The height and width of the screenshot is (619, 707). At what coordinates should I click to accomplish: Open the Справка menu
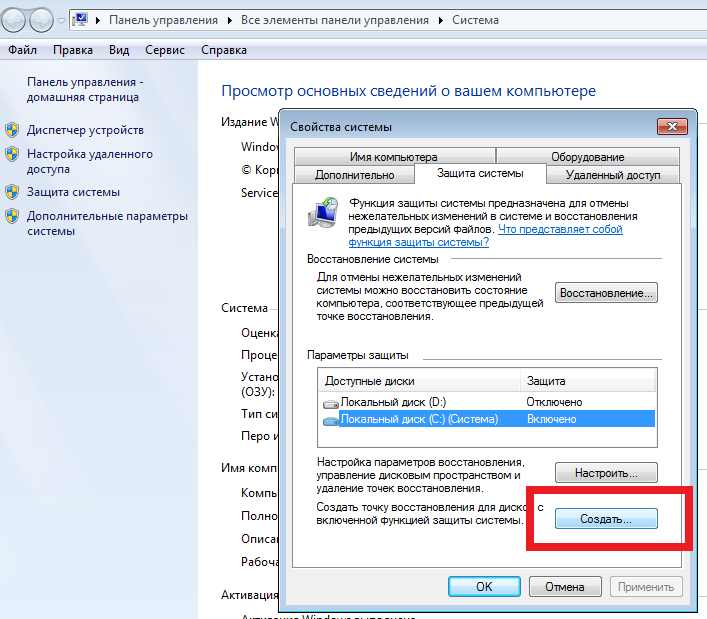tap(224, 50)
